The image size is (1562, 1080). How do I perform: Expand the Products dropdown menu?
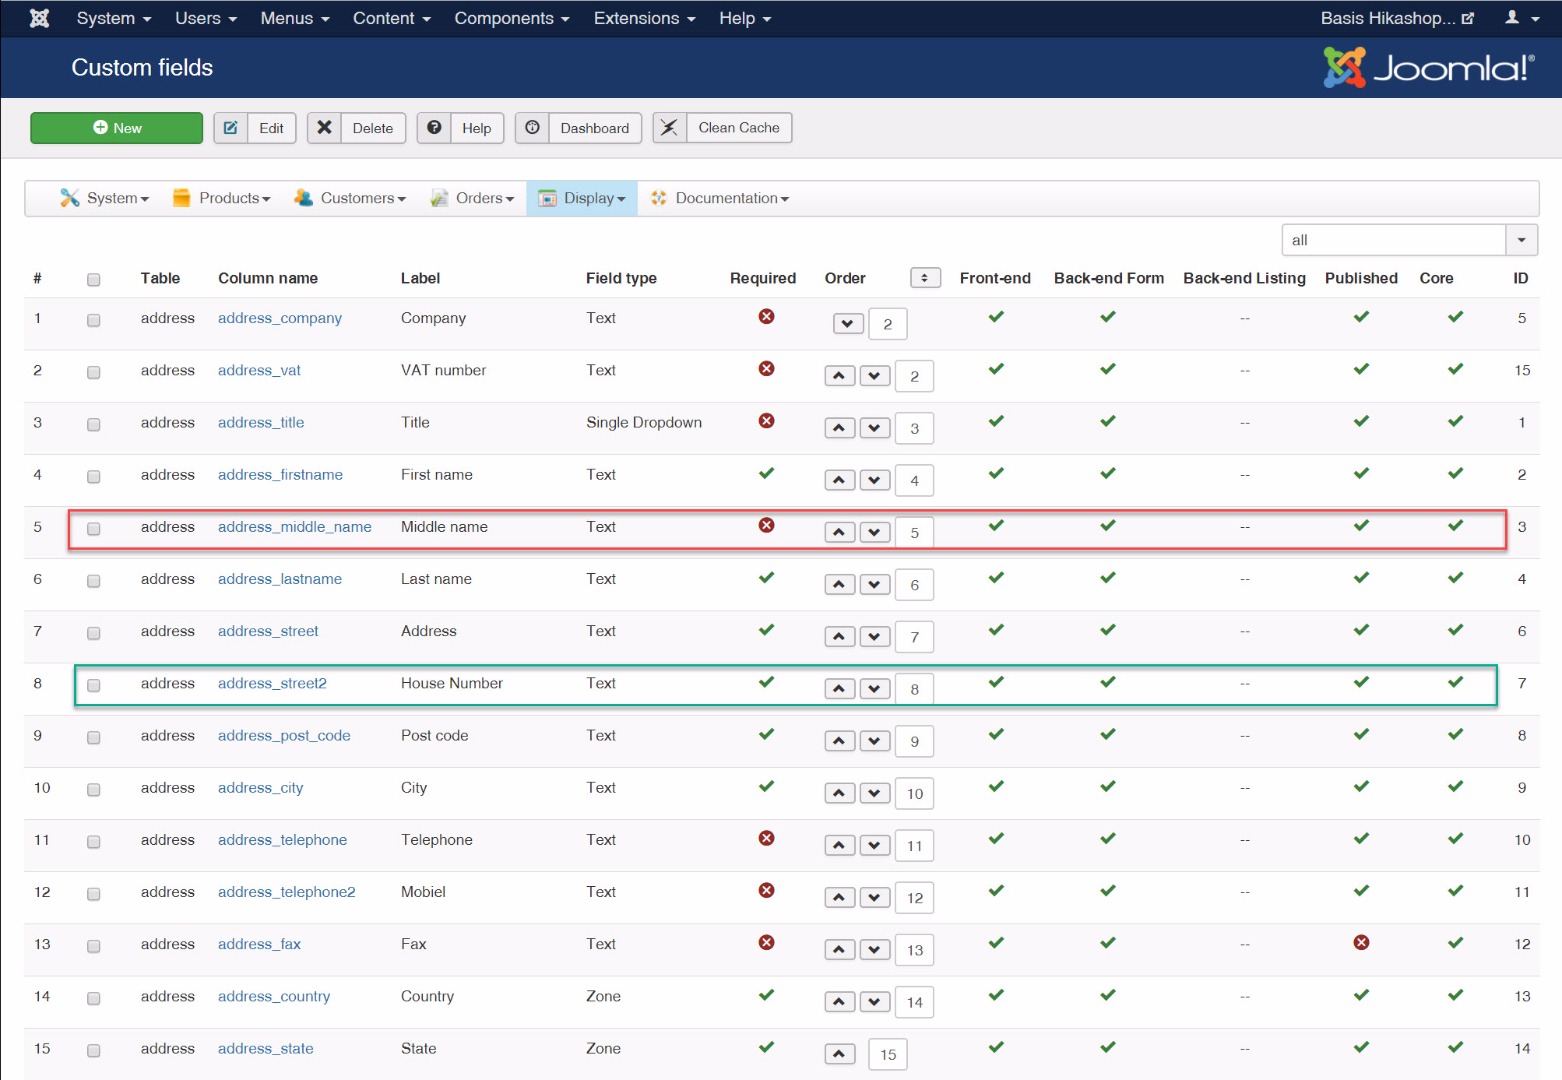click(222, 198)
